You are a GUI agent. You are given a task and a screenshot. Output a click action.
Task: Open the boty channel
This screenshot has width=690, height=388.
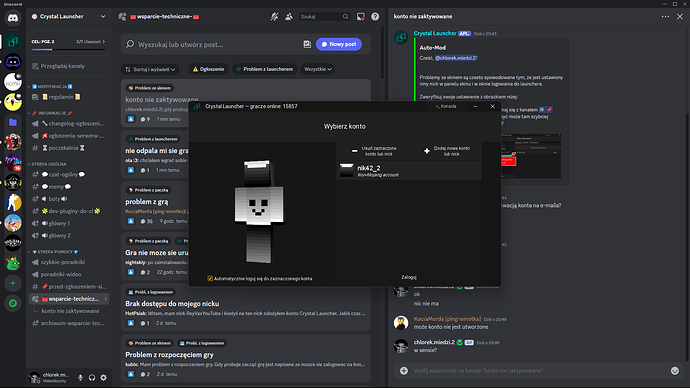point(69,199)
